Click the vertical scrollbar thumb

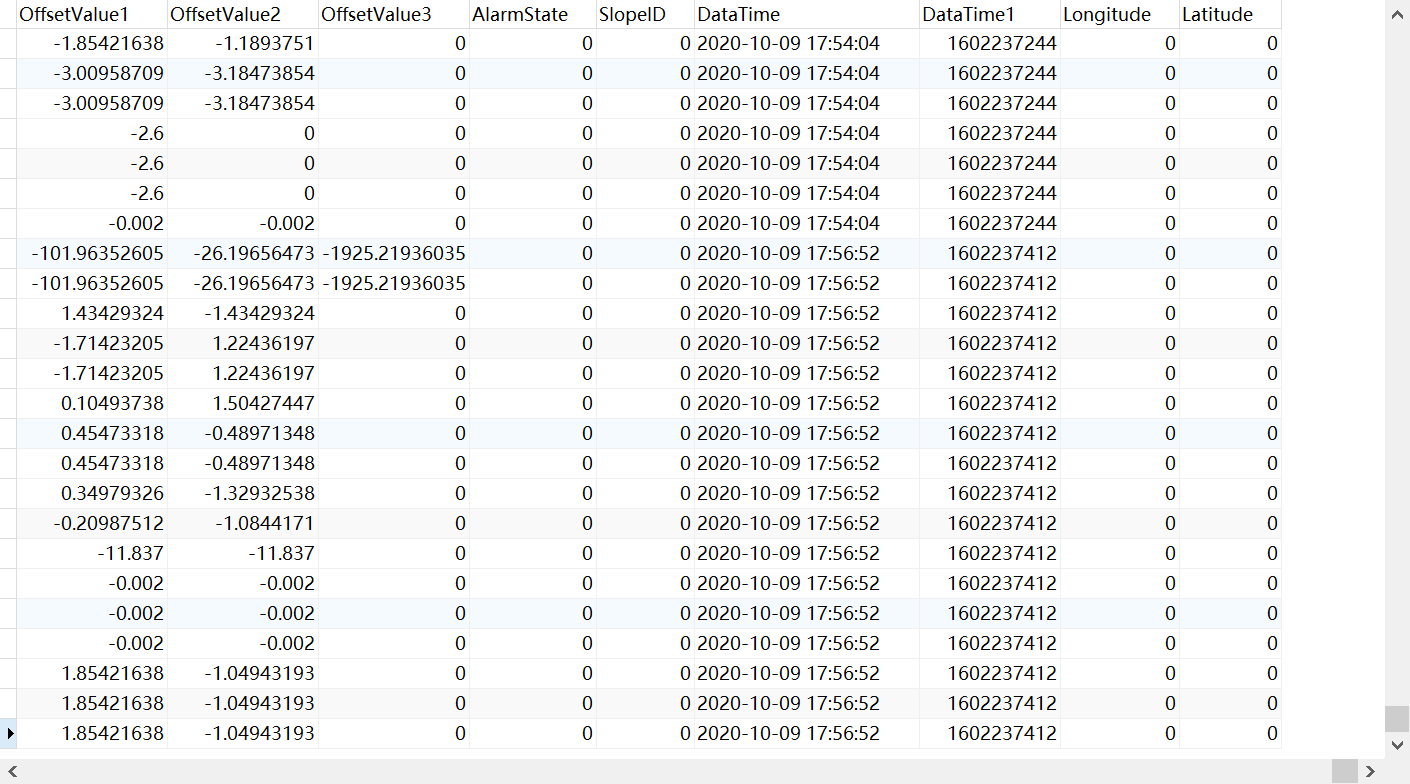click(1397, 719)
